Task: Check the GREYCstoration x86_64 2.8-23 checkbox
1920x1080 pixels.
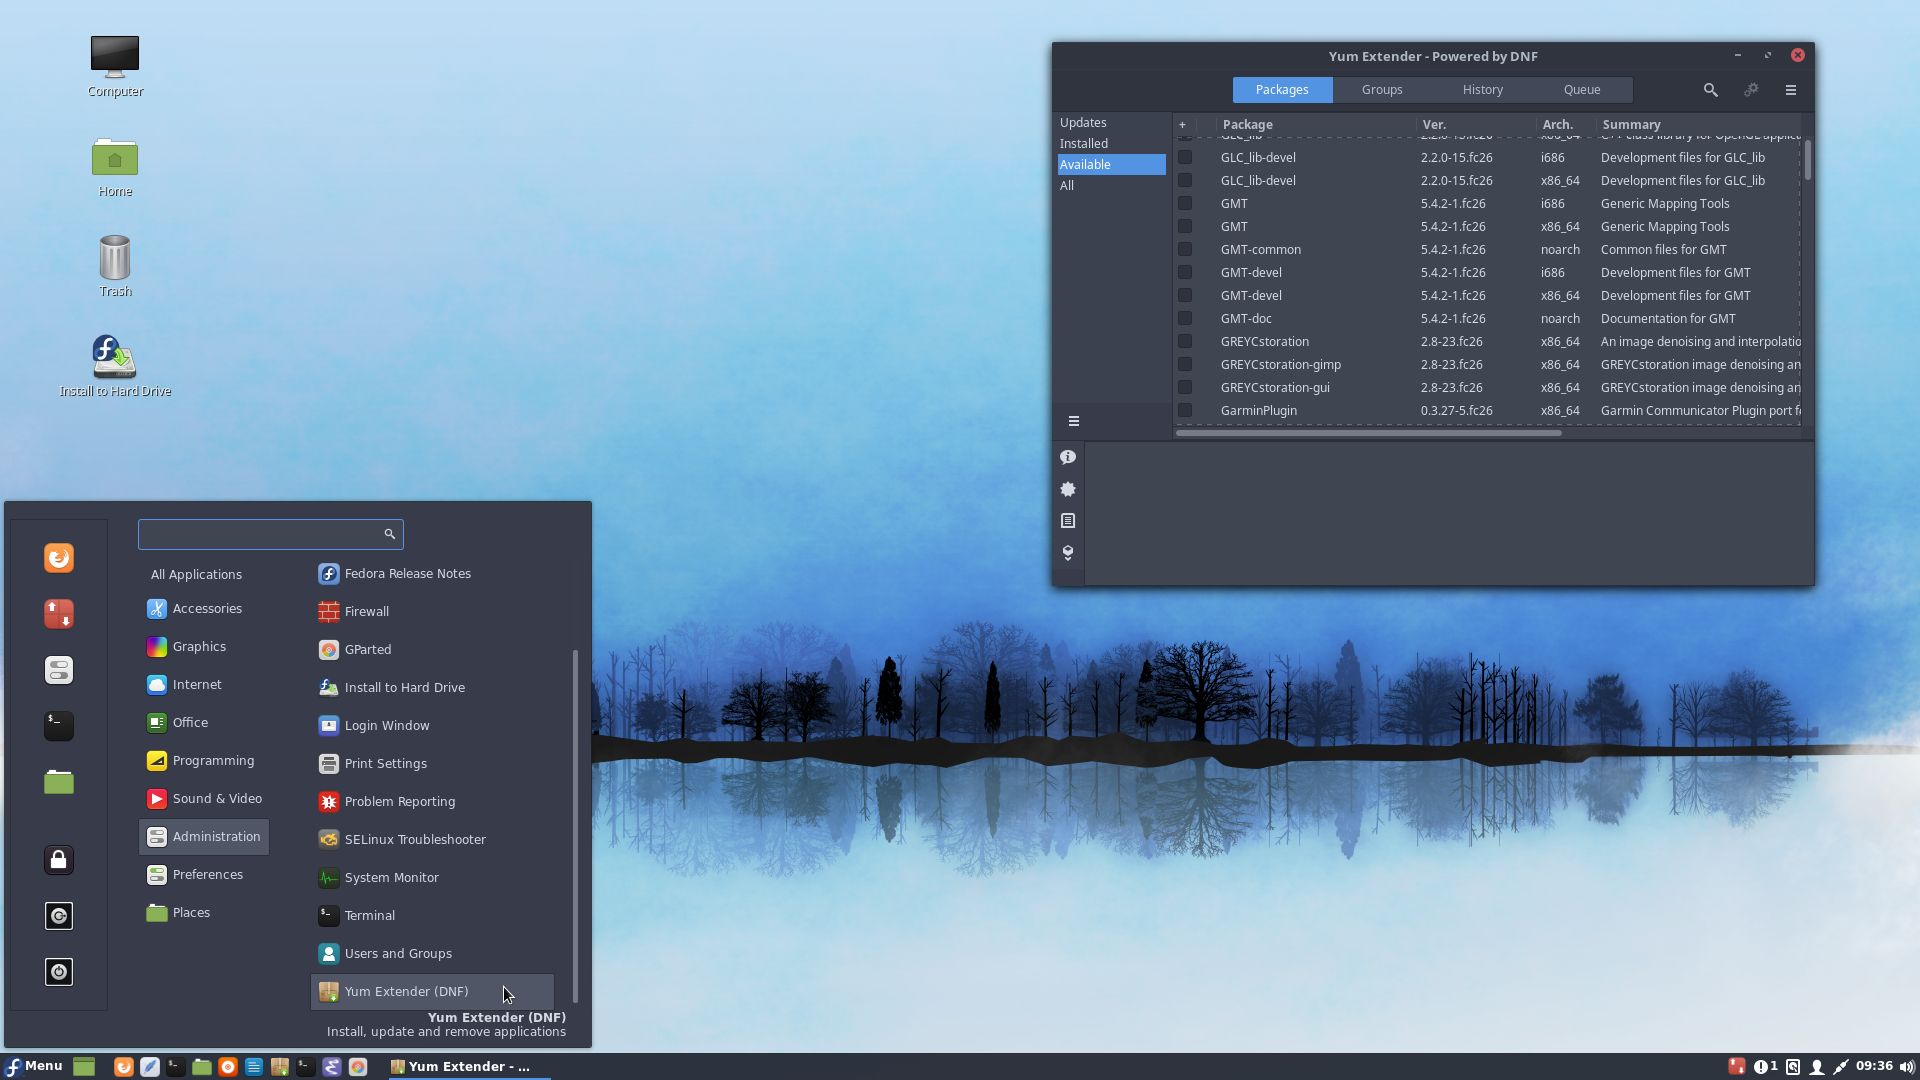Action: click(x=1185, y=342)
